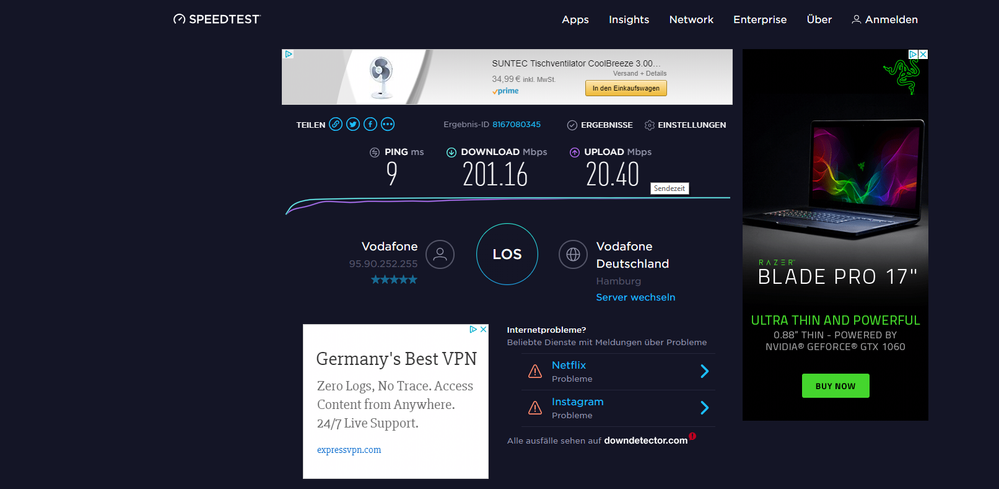
Task: Expand Netflix problems chevron
Action: tap(704, 371)
